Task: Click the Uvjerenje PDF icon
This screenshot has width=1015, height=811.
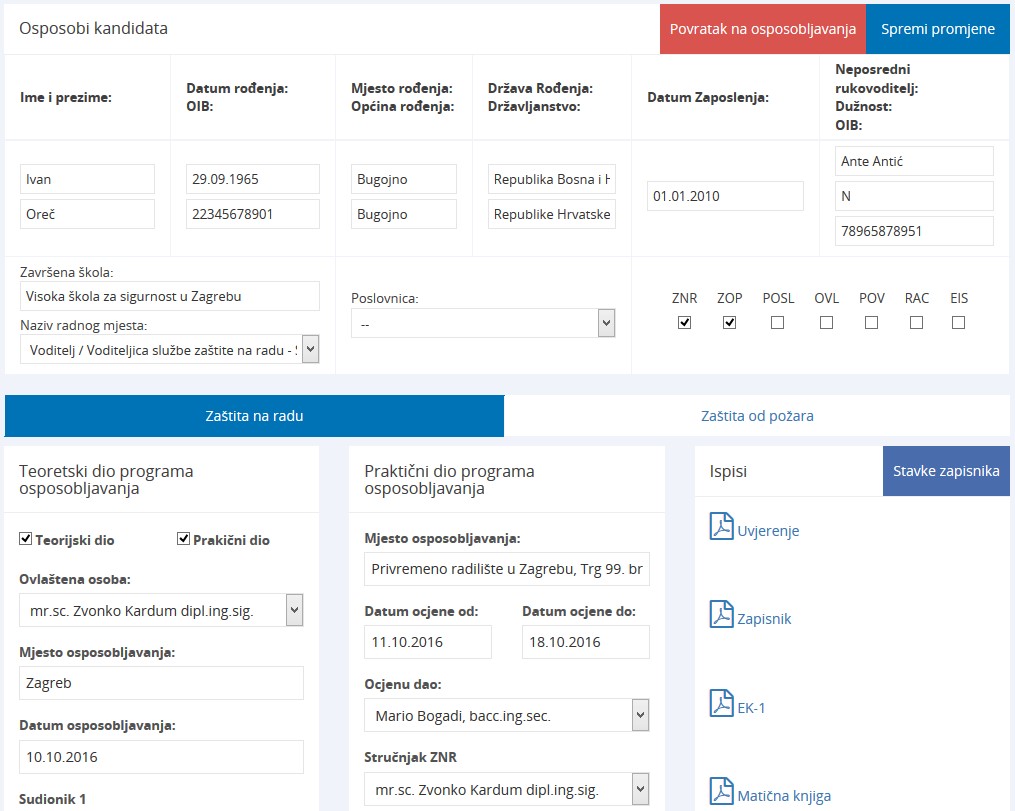Action: 721,526
